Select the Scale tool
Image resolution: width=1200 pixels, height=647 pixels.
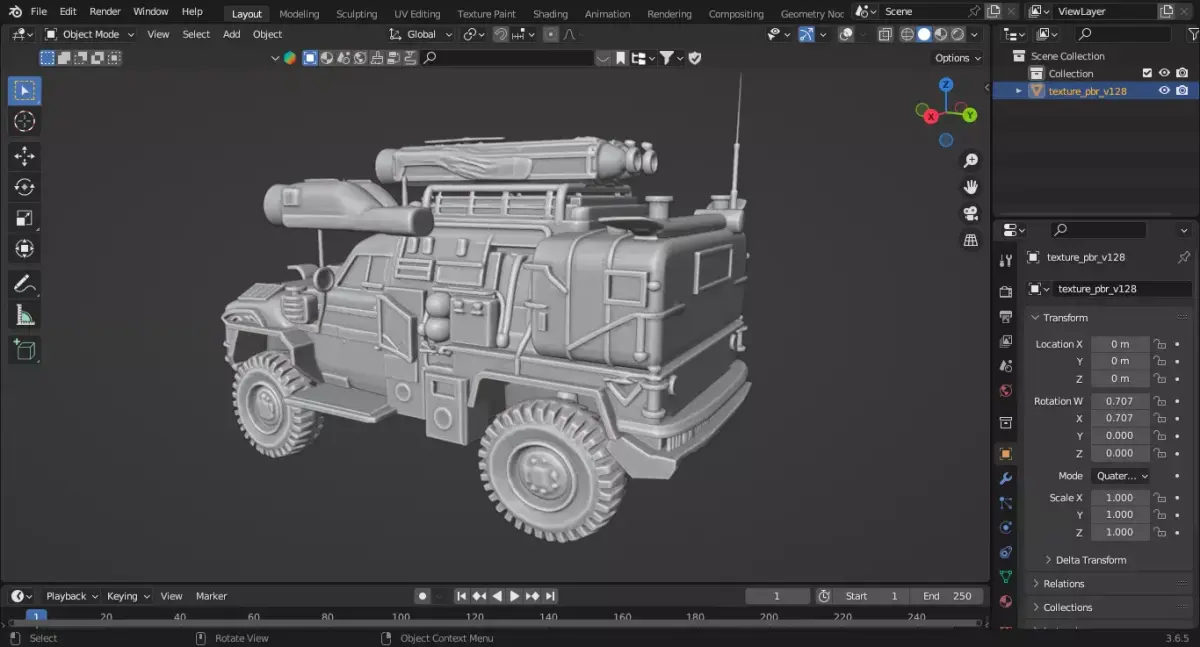pyautogui.click(x=25, y=218)
